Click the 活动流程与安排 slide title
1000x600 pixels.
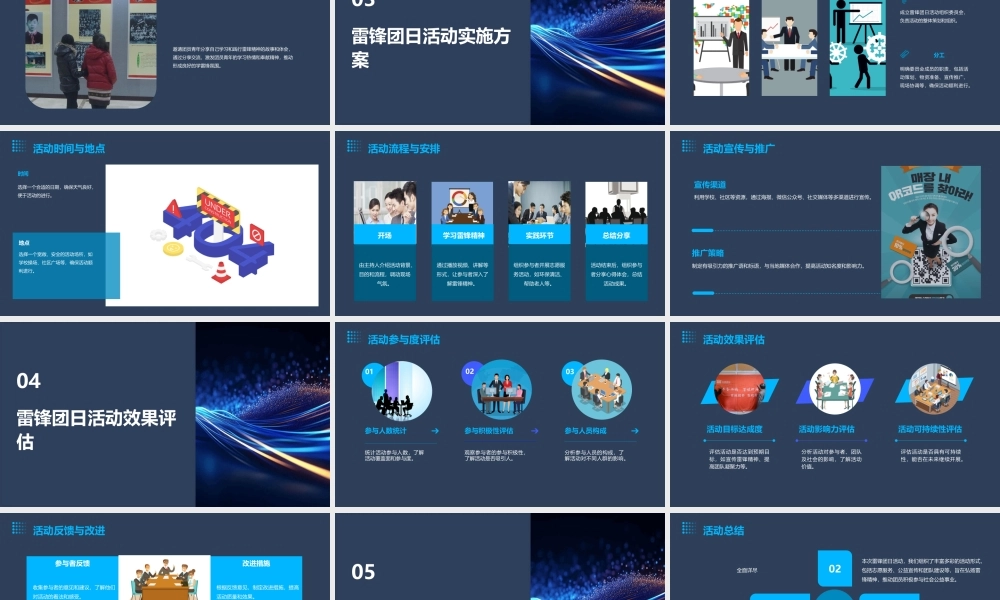click(x=404, y=149)
